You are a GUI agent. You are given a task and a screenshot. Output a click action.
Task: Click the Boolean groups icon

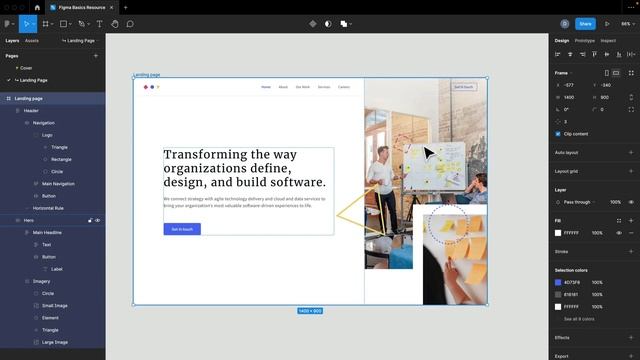344,24
